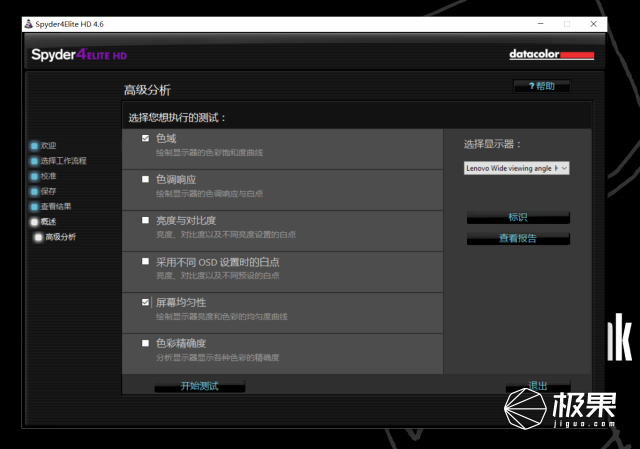Uncheck the 色域 test checkbox
640x449 pixels.
pyautogui.click(x=145, y=138)
